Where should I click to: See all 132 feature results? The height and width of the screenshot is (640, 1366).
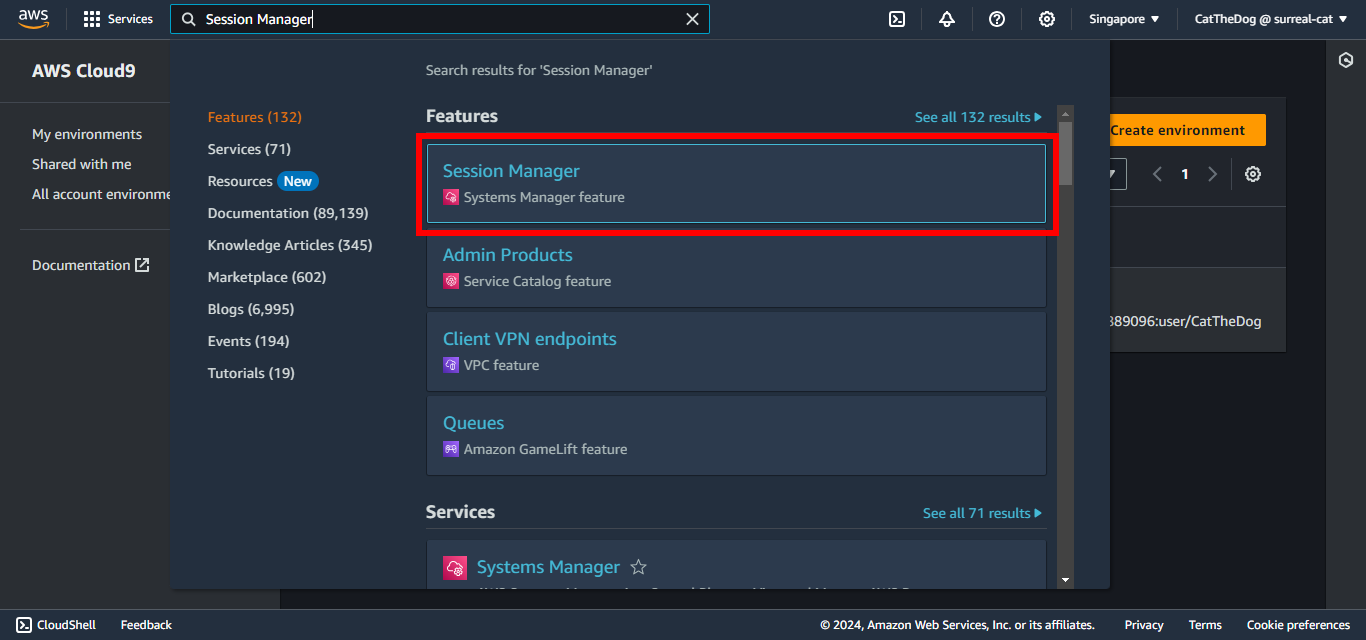(x=977, y=117)
